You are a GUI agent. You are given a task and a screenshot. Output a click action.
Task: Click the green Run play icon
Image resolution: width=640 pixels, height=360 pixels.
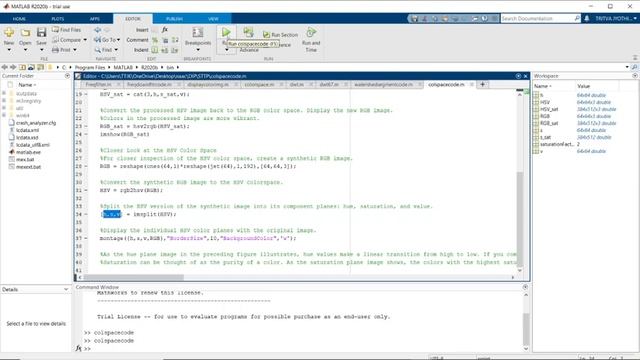click(x=226, y=32)
